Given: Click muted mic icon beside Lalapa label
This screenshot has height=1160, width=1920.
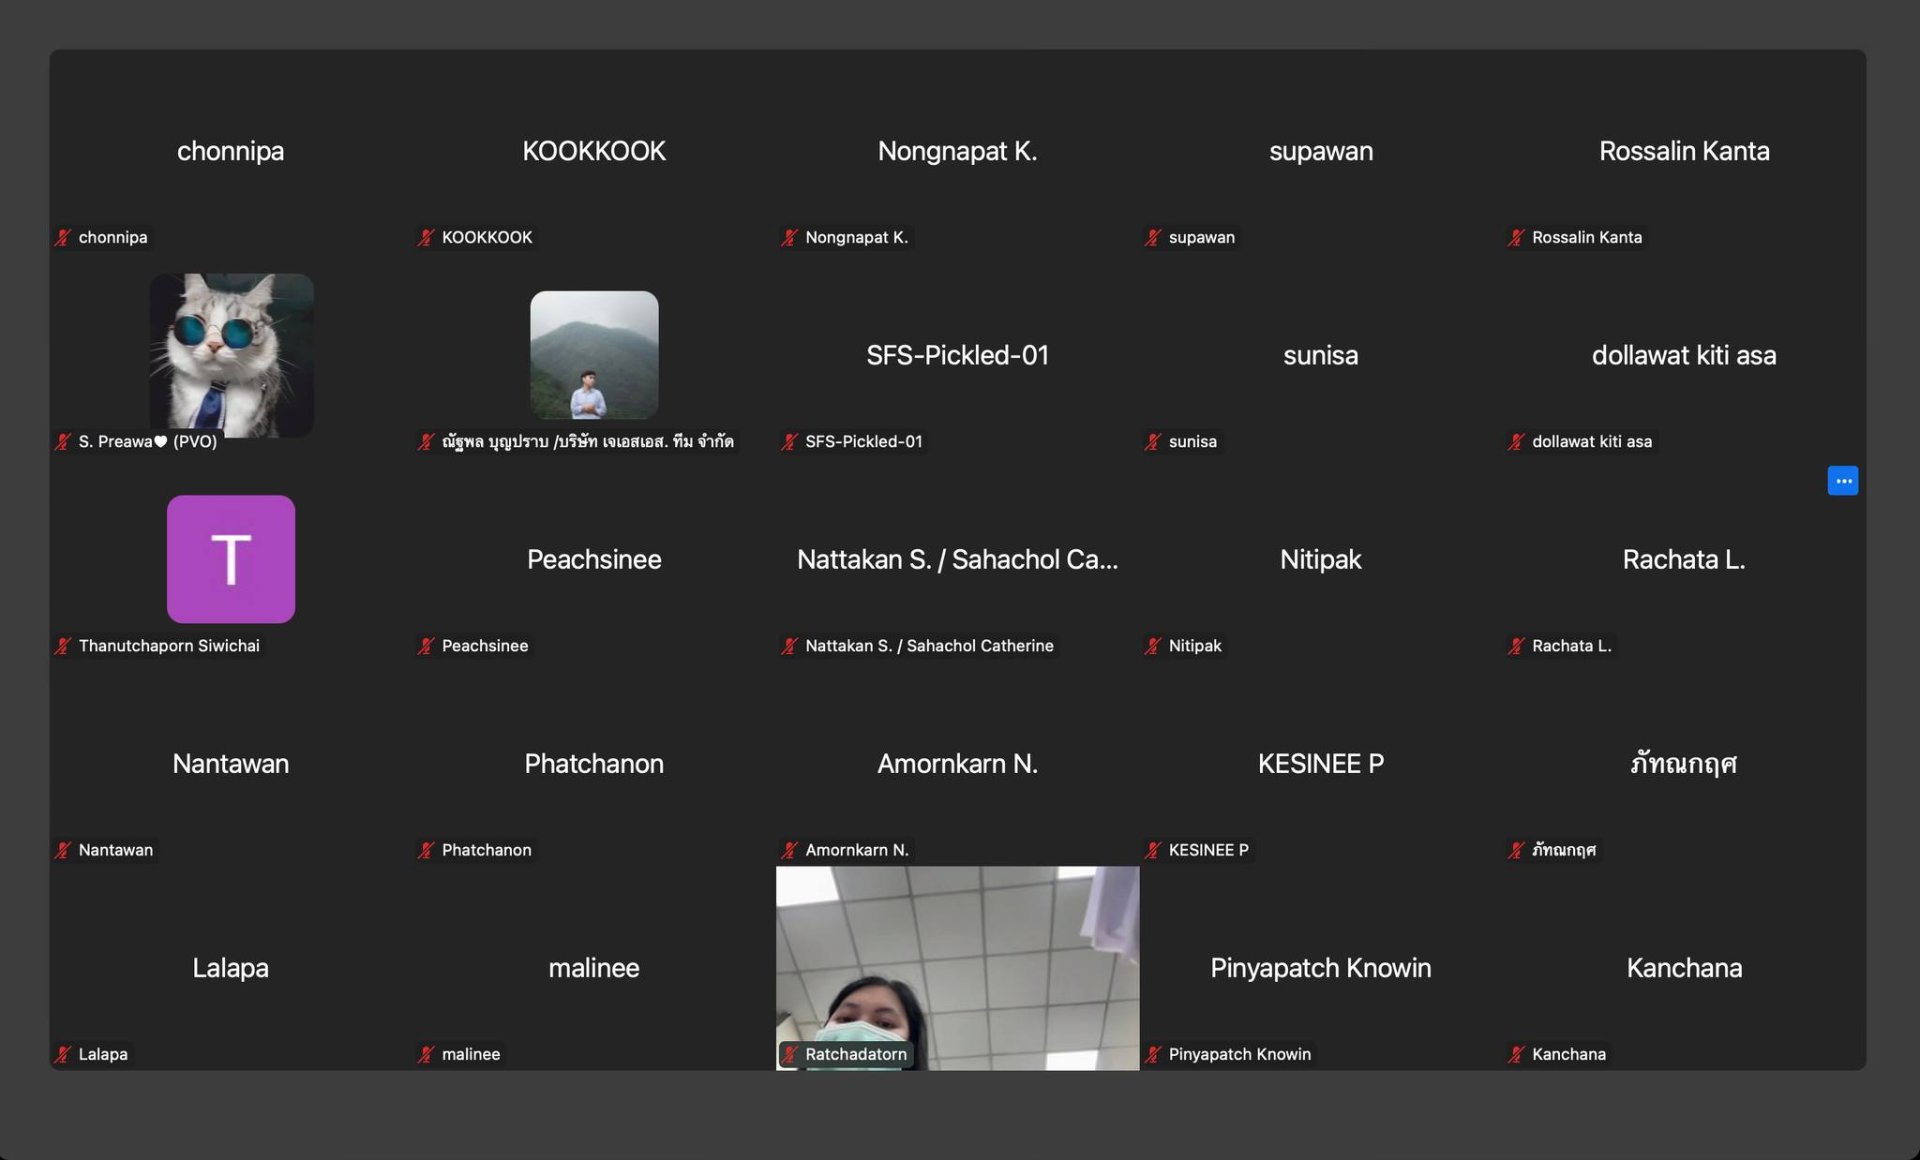Looking at the screenshot, I should pos(64,1054).
